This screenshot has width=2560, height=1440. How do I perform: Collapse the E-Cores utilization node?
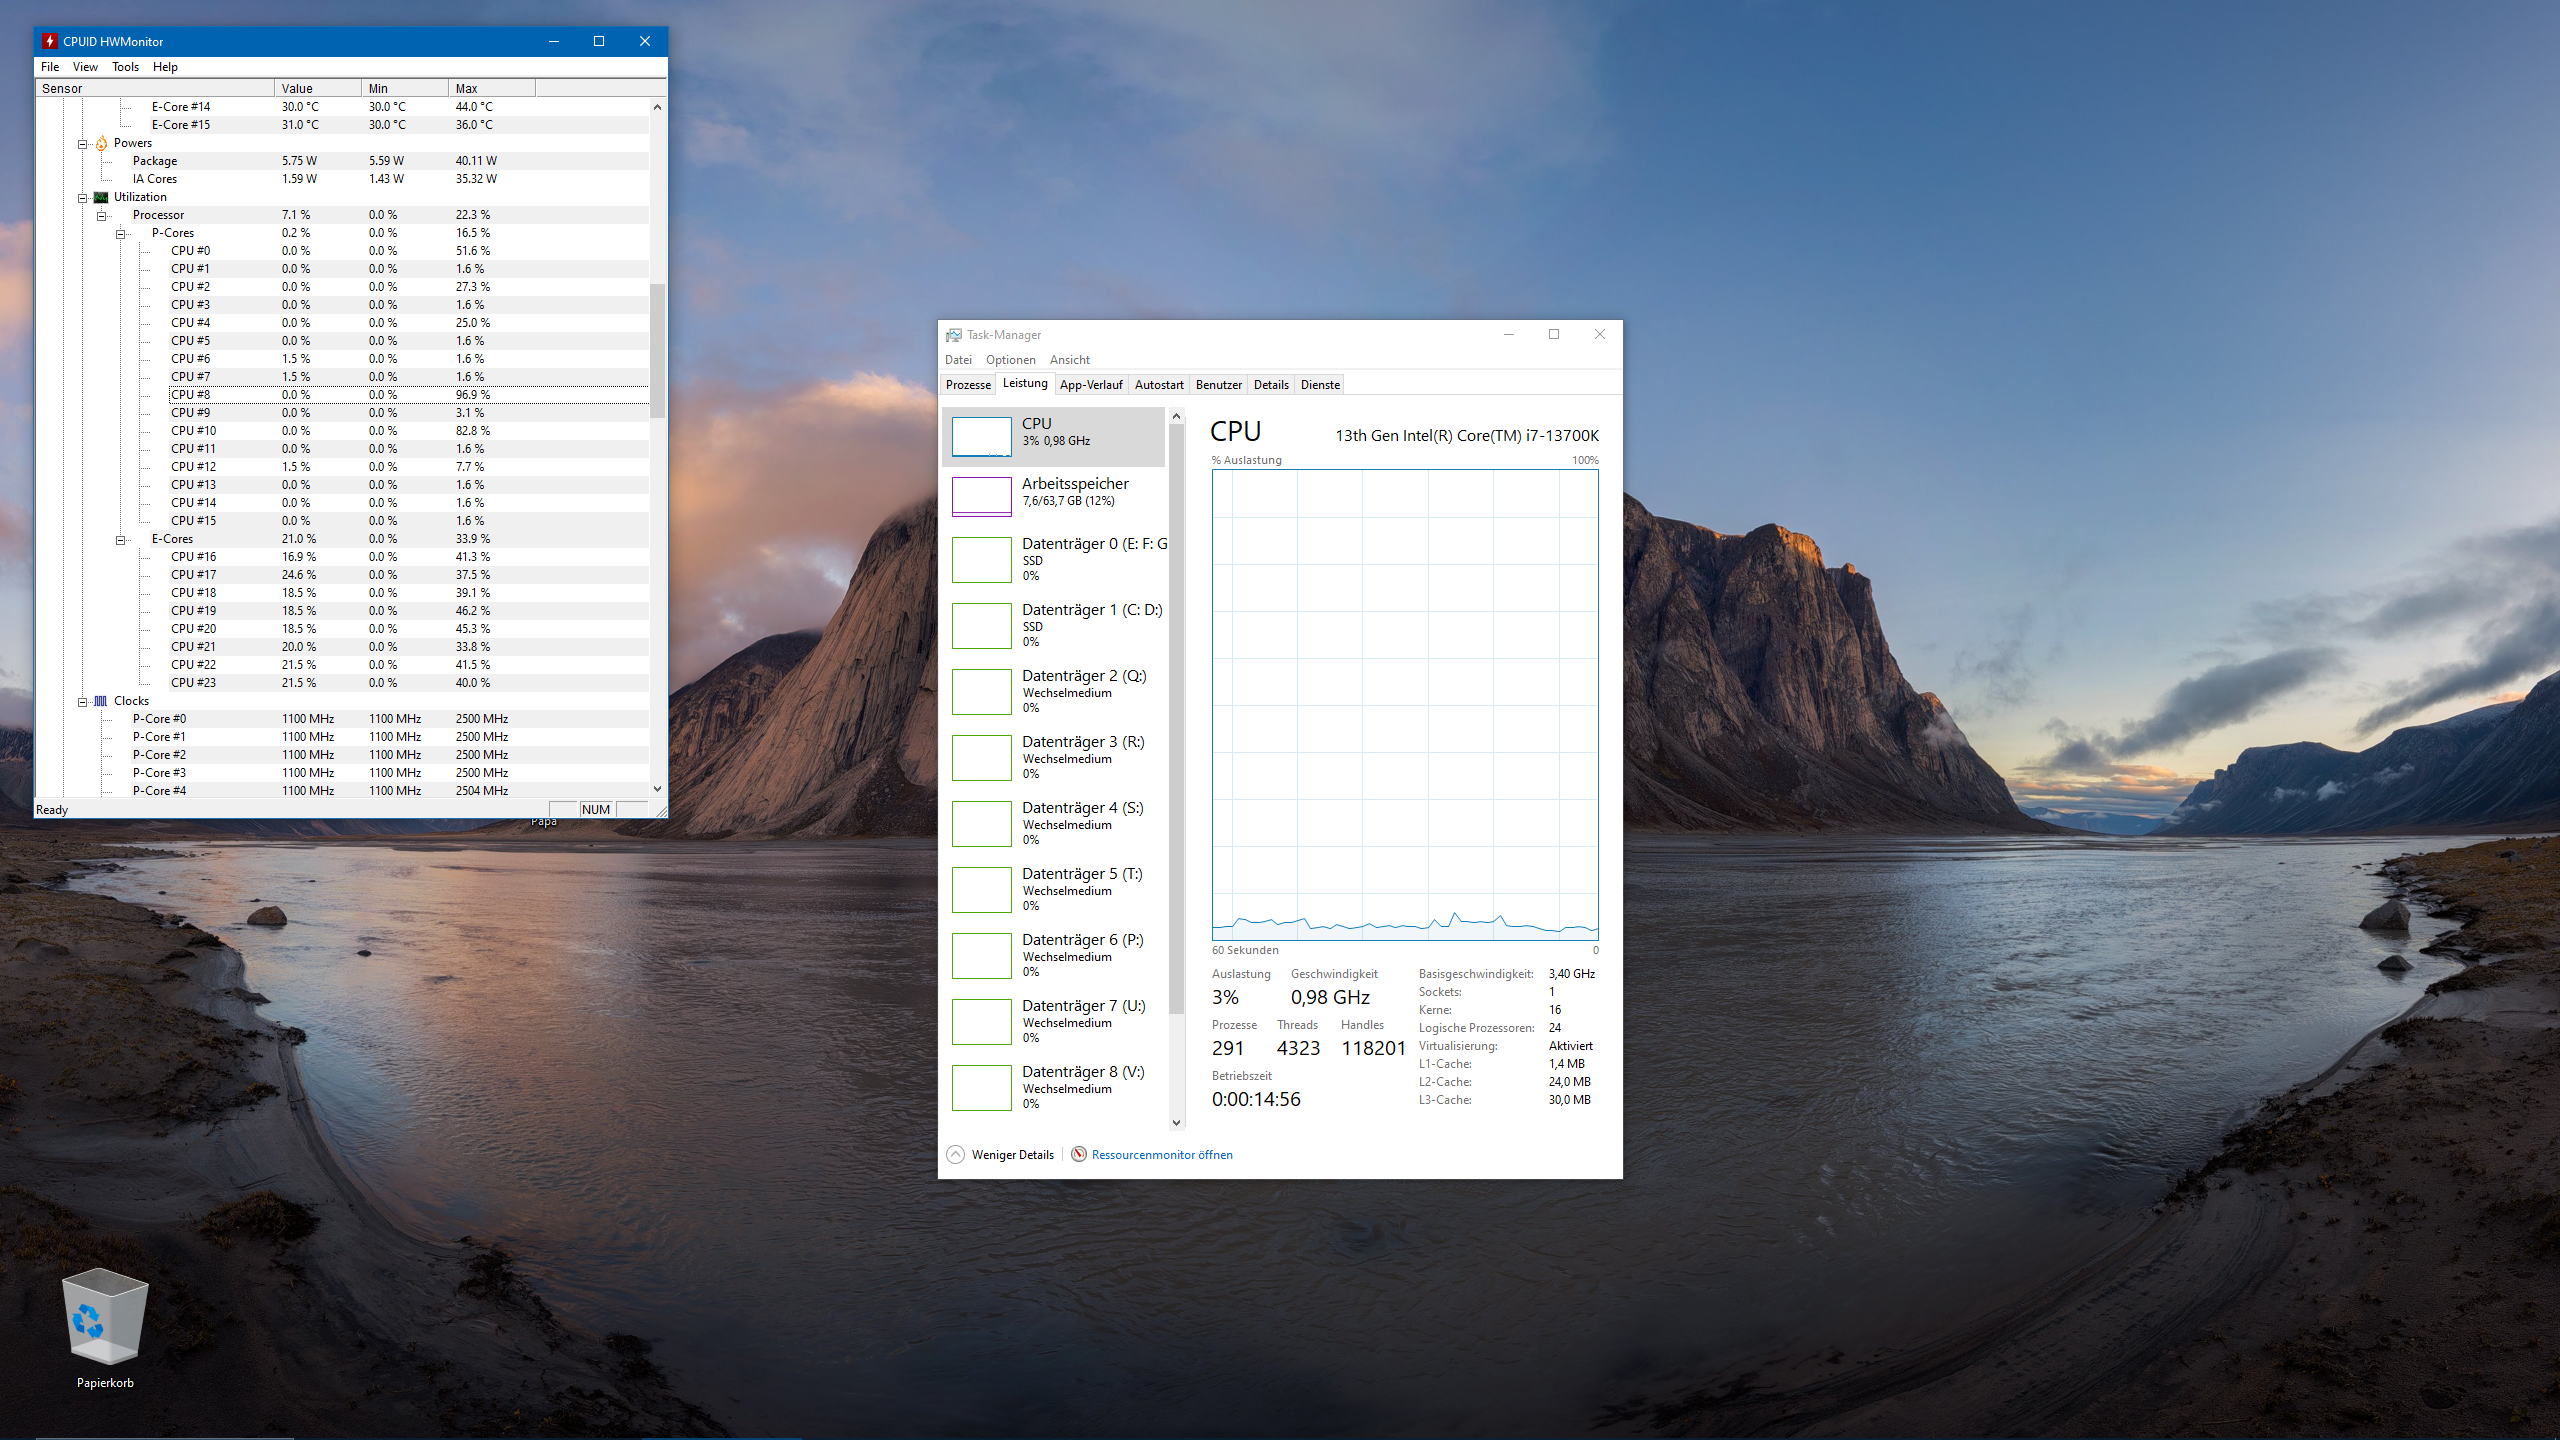click(120, 540)
